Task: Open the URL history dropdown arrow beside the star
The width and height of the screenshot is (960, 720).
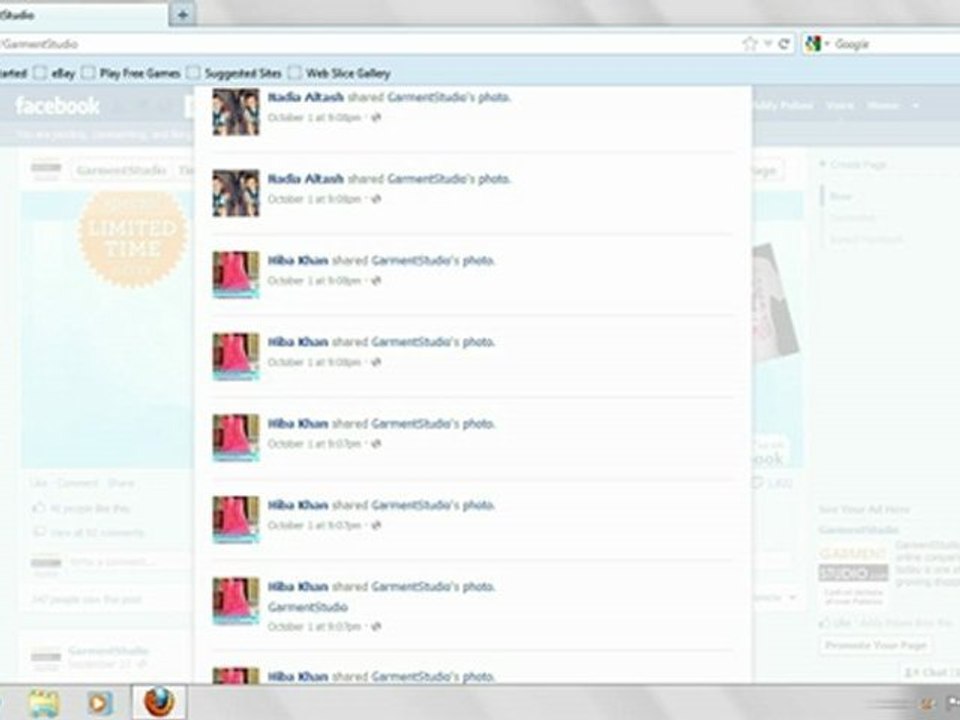Action: pyautogui.click(x=768, y=43)
